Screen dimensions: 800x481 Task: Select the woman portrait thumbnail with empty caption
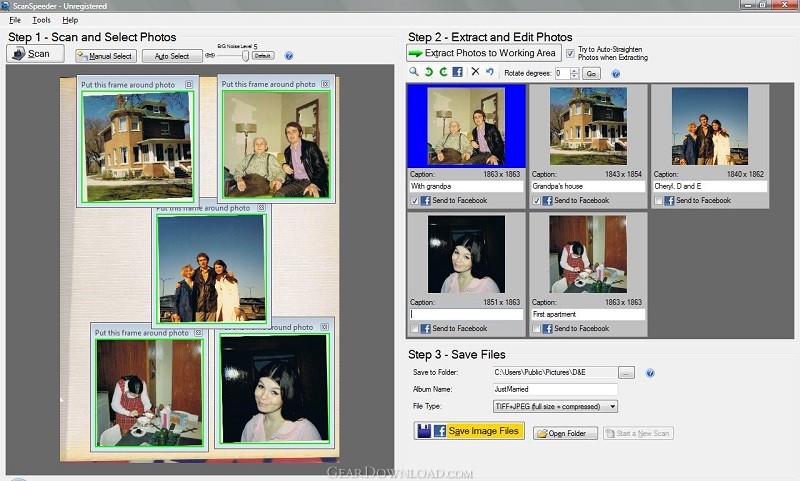pyautogui.click(x=466, y=254)
